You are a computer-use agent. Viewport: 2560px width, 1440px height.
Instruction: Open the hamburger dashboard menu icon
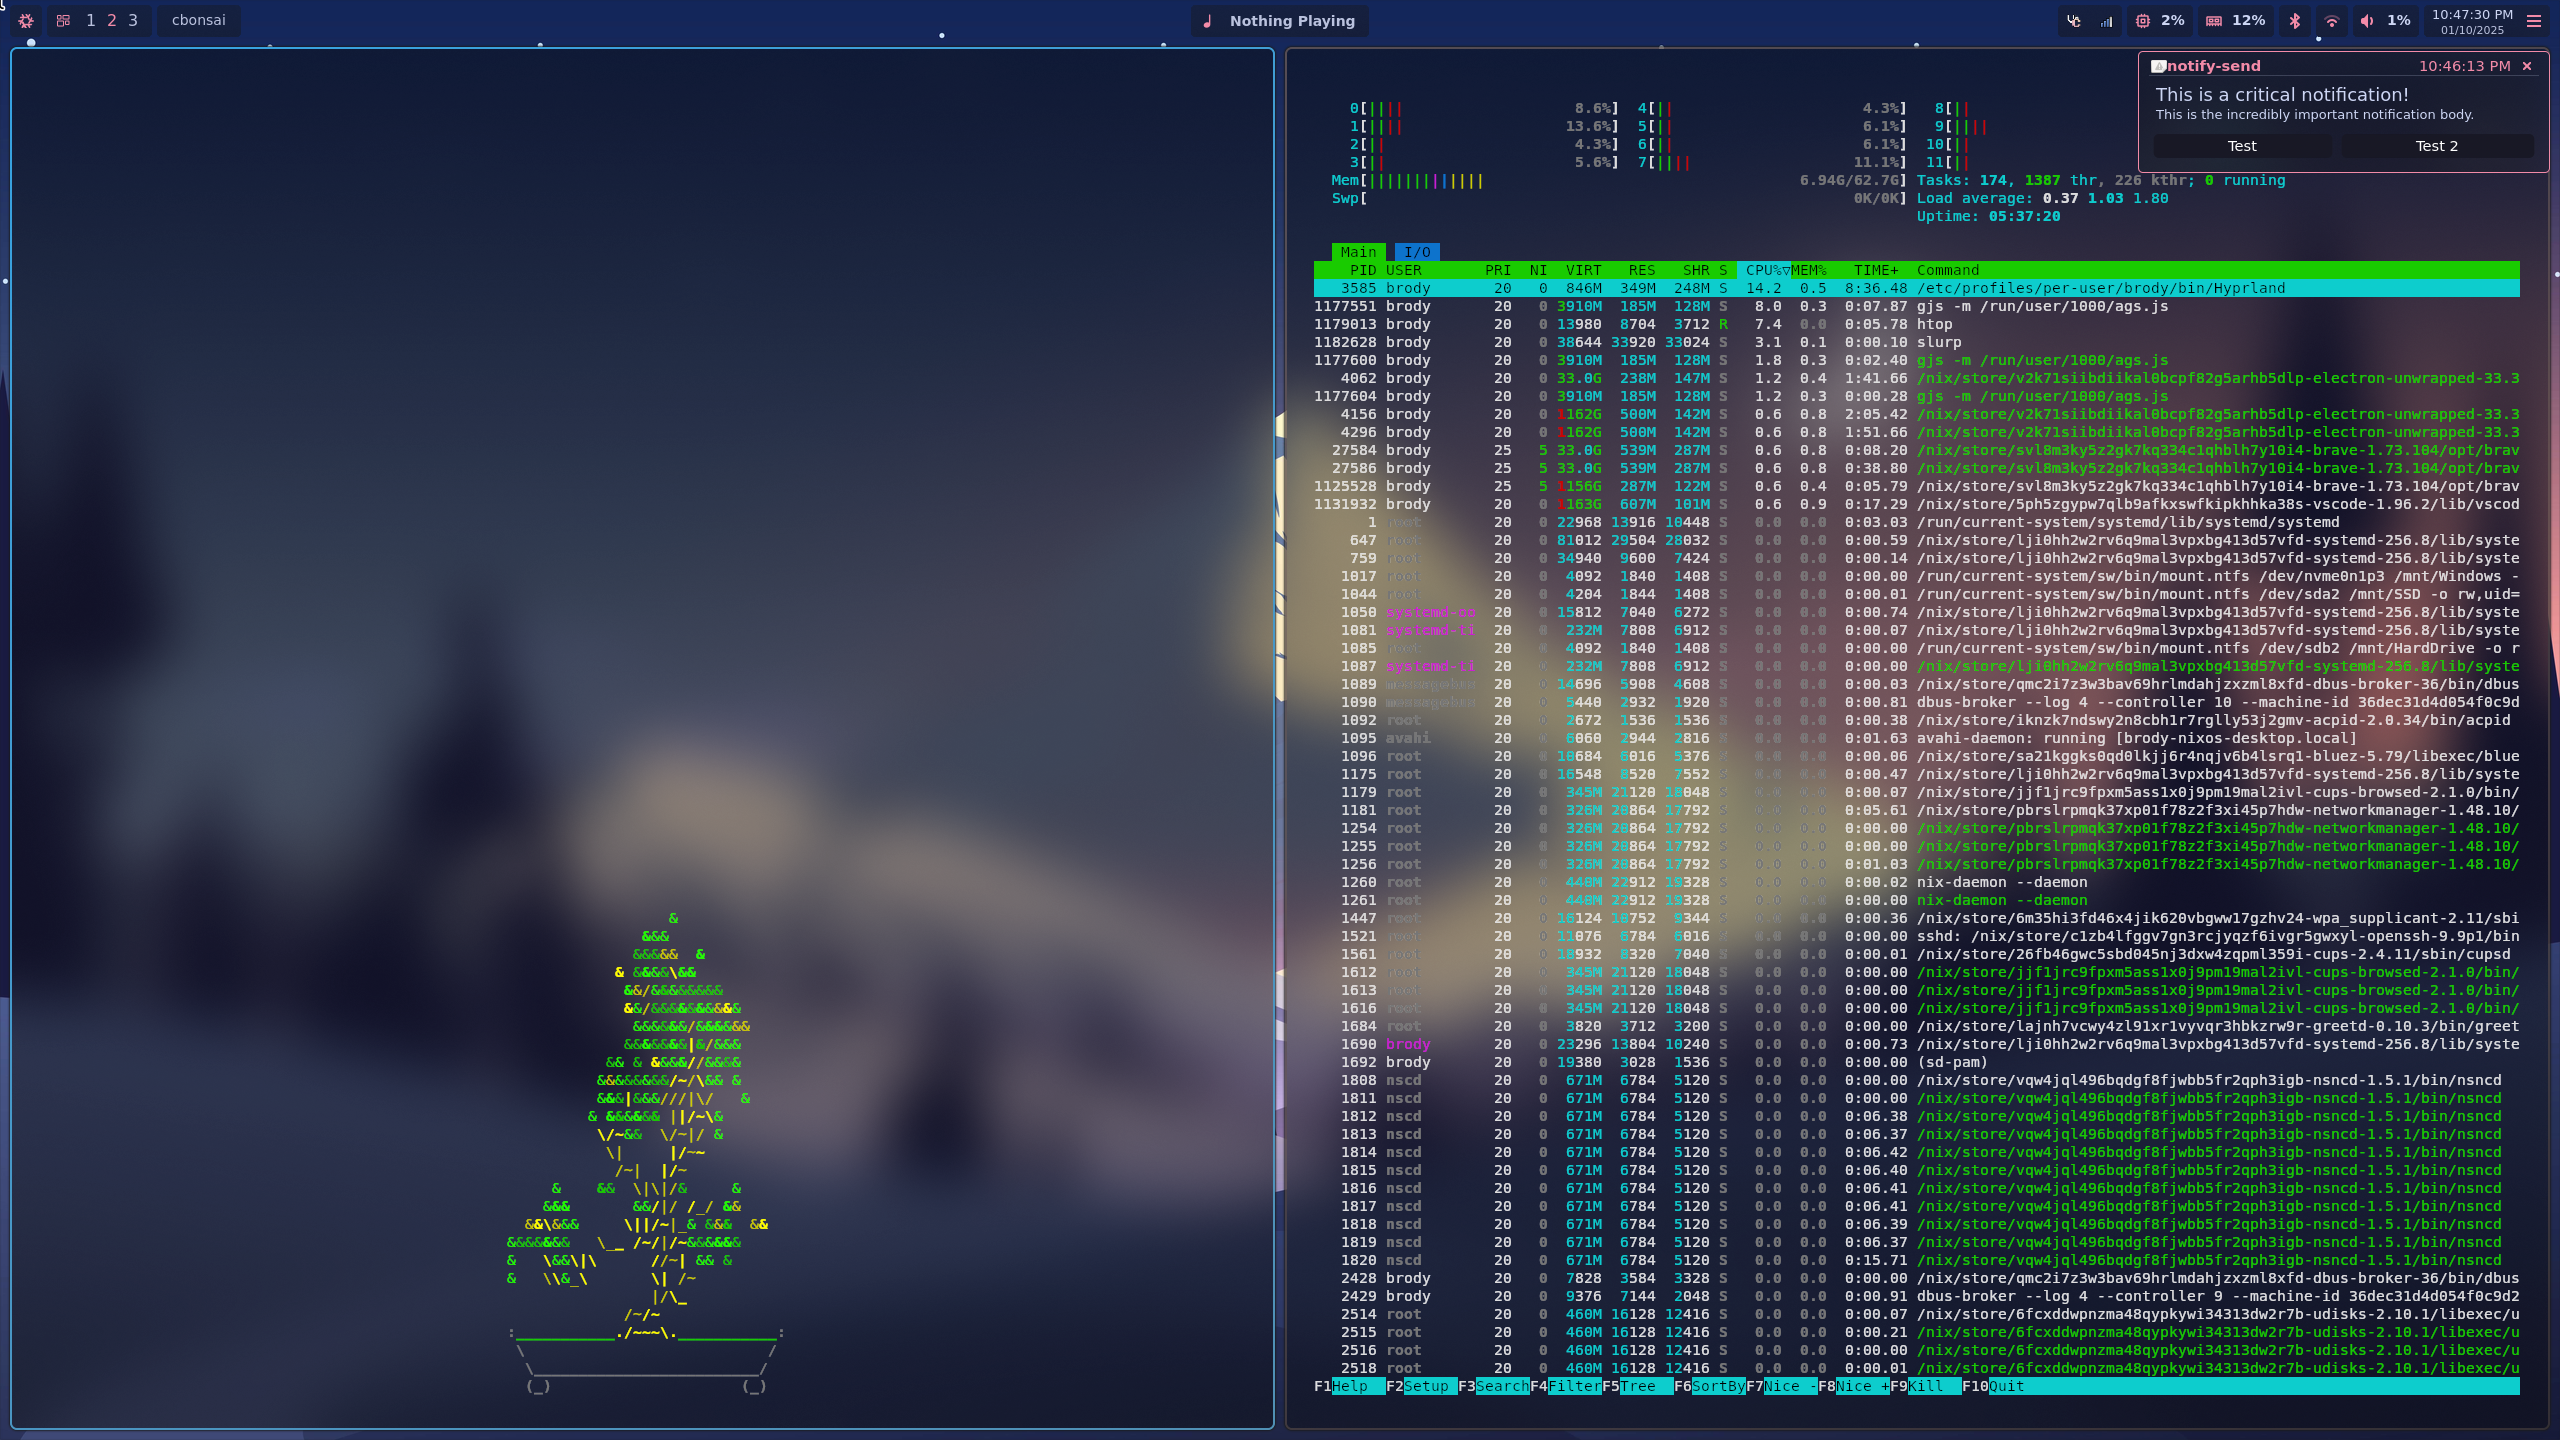(x=2533, y=20)
